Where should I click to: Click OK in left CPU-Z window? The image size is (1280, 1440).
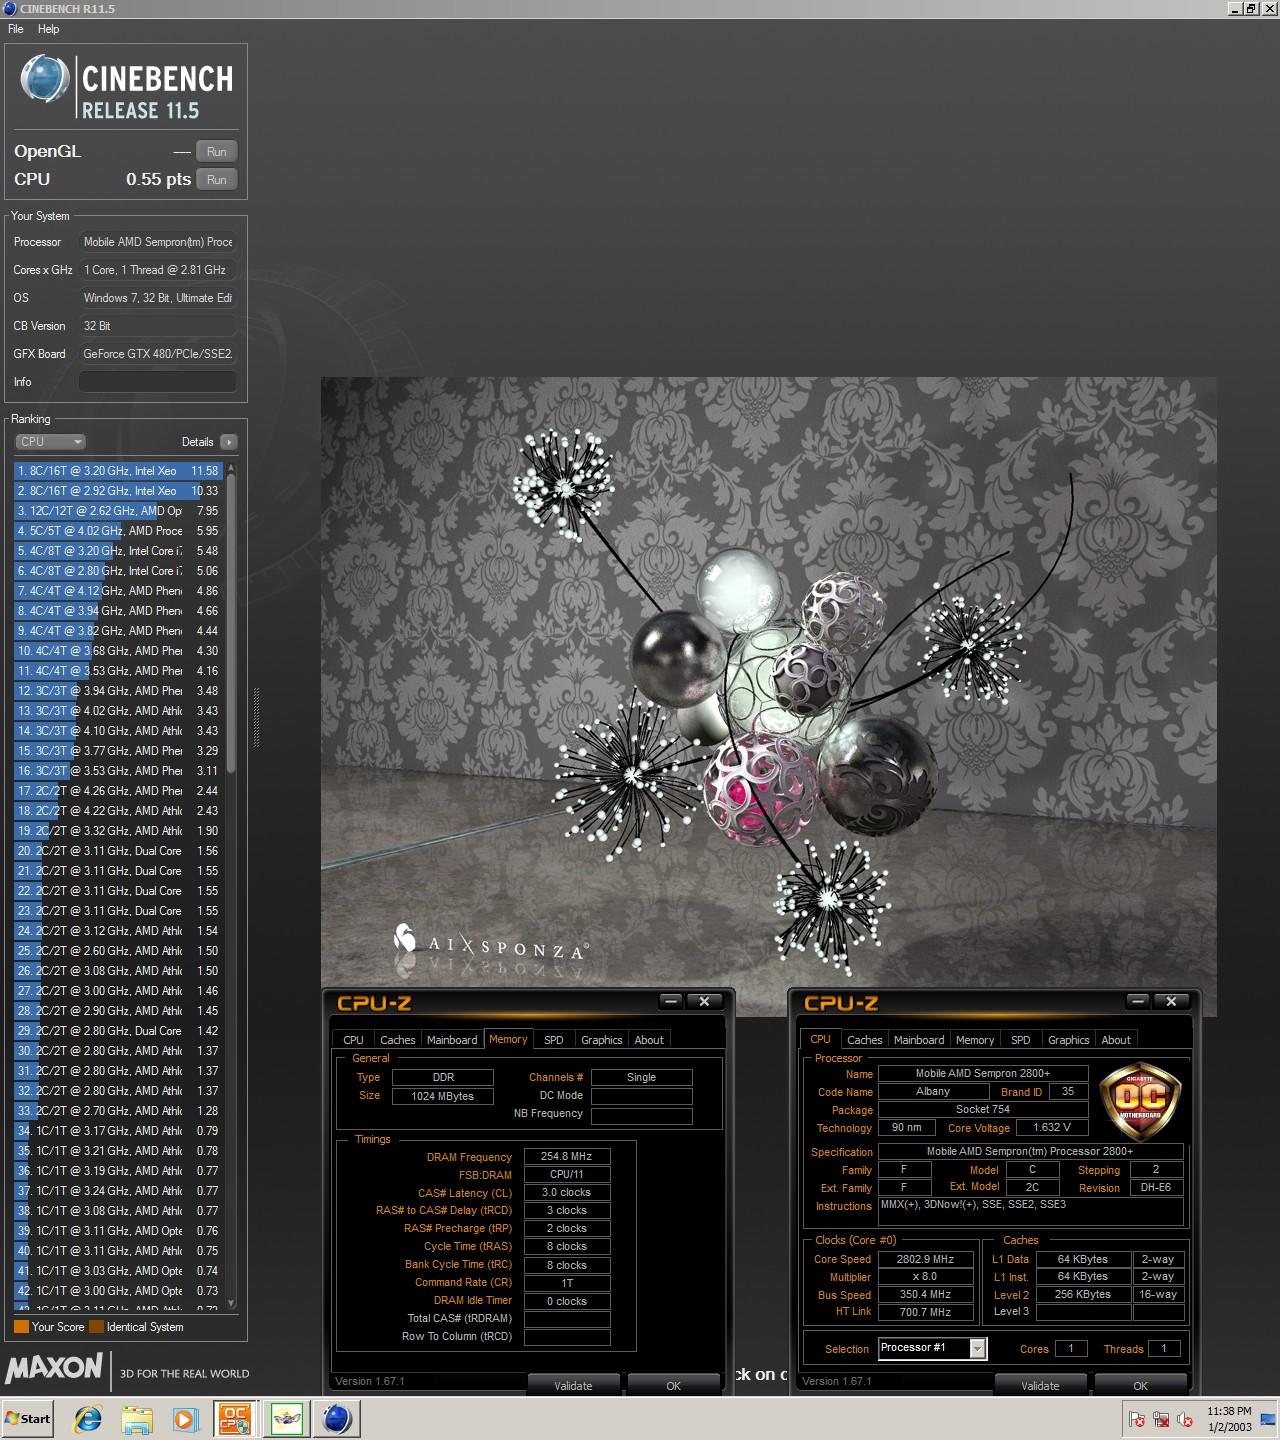pos(674,1386)
